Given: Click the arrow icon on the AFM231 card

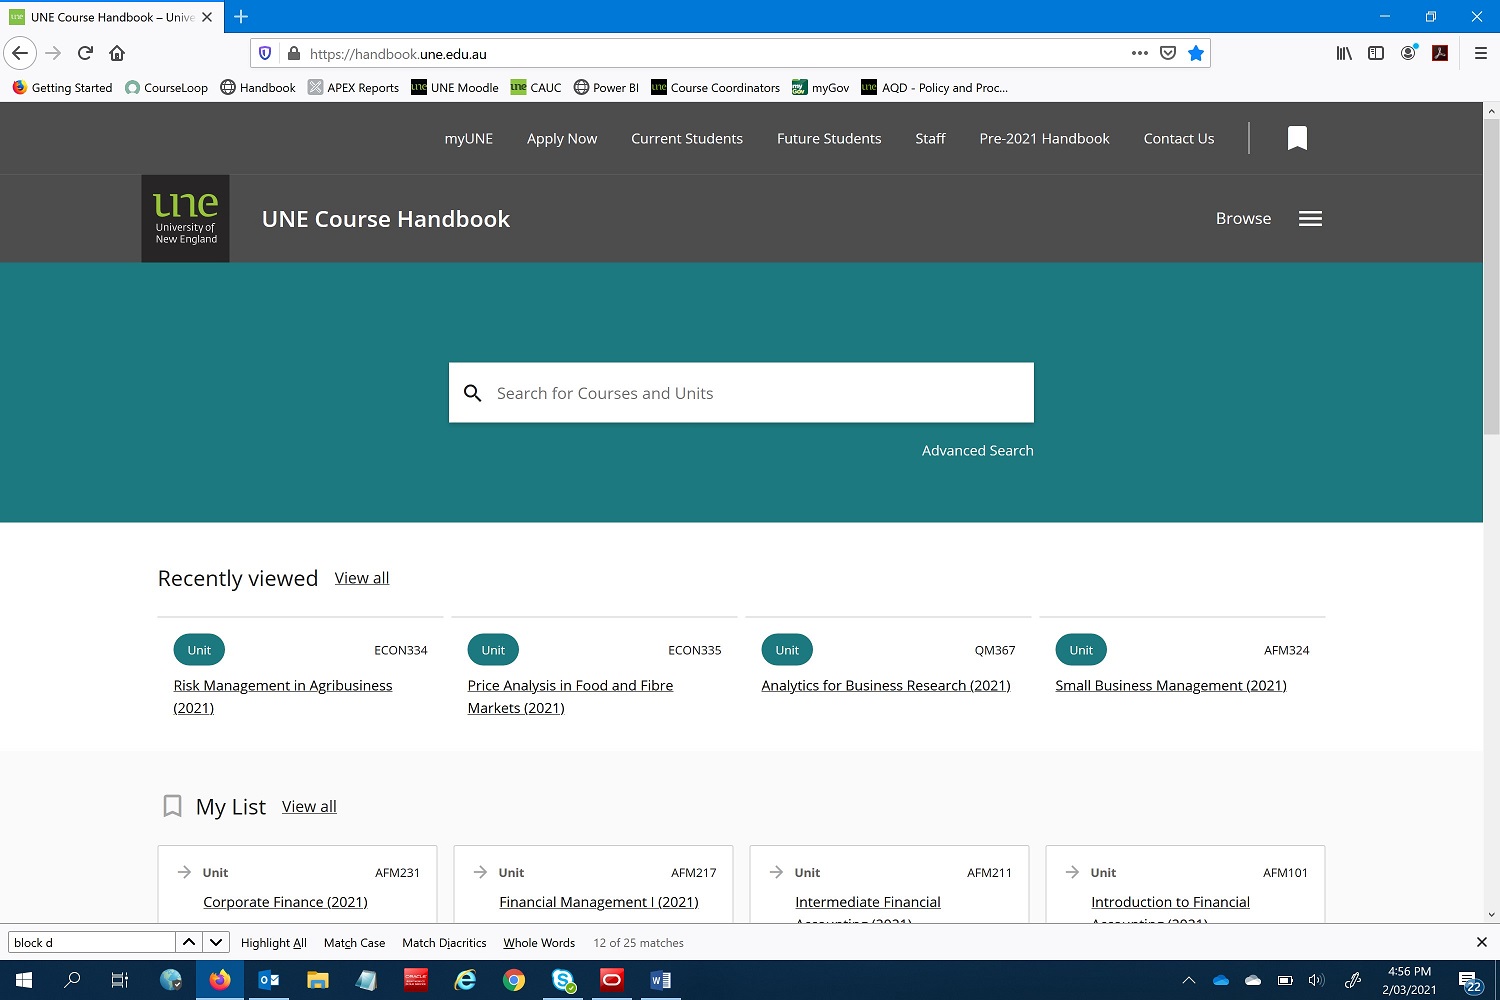Looking at the screenshot, I should pyautogui.click(x=184, y=872).
